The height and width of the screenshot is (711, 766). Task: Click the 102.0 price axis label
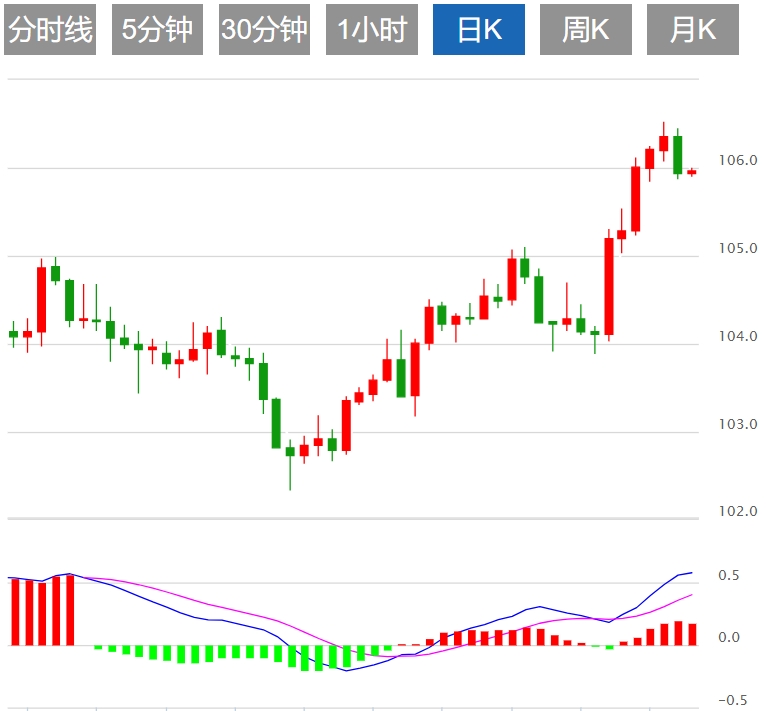point(738,511)
